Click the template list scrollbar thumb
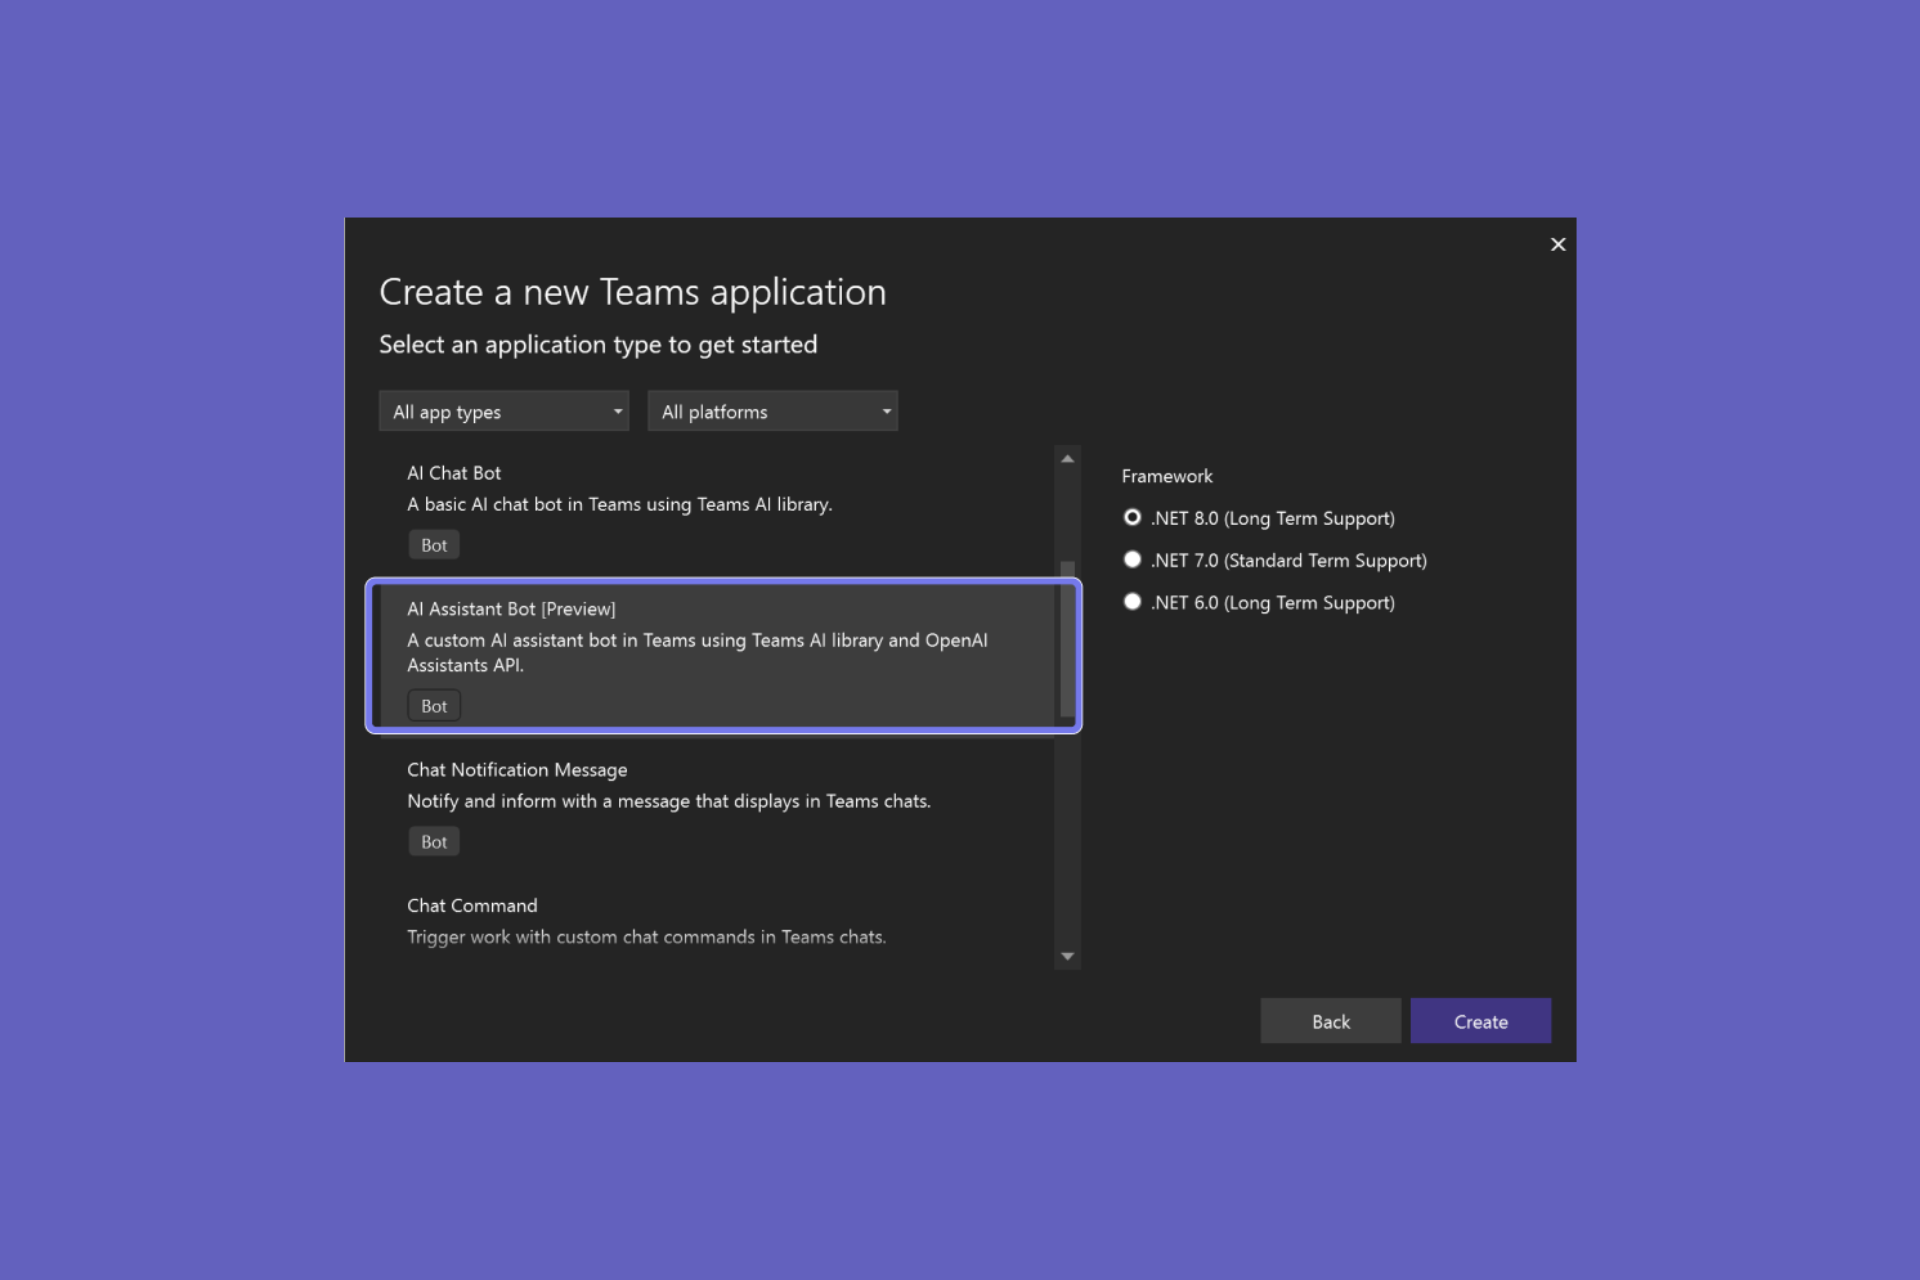The width and height of the screenshot is (1920, 1280). [x=1067, y=640]
